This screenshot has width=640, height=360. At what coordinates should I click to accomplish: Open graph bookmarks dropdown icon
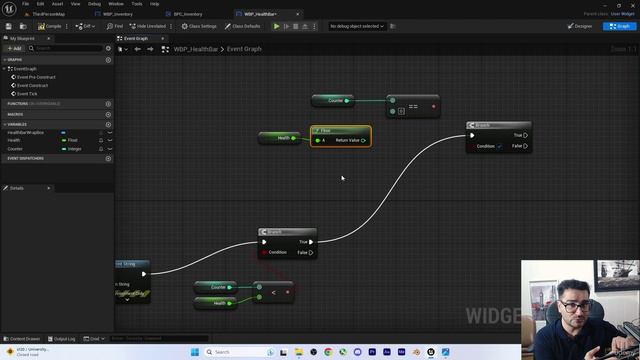122,49
